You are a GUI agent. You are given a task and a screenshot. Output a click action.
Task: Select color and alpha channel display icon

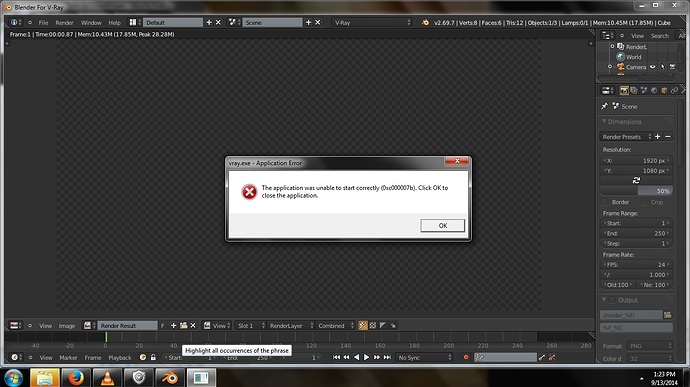click(363, 325)
